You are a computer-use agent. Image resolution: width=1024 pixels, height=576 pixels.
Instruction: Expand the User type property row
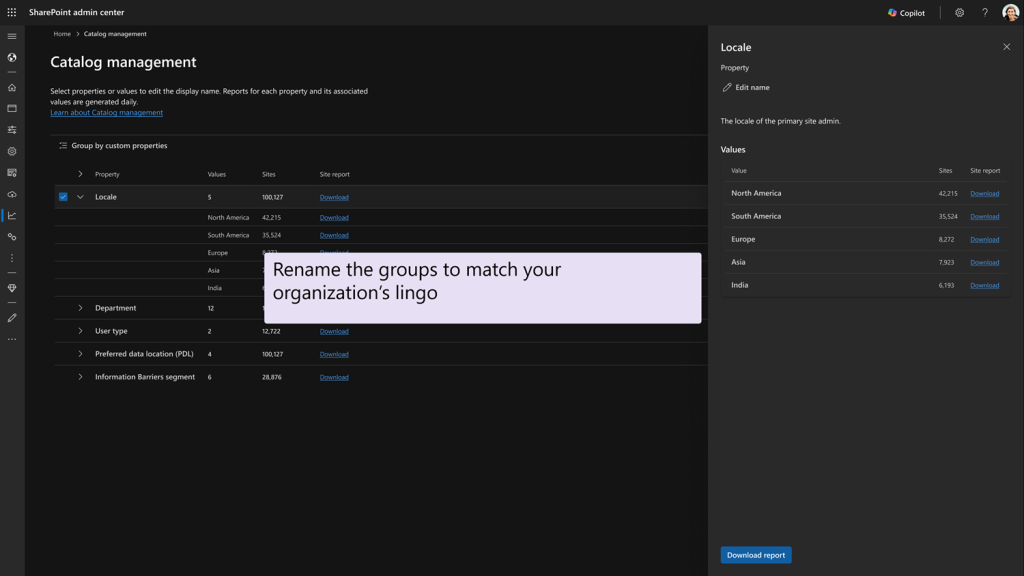(x=80, y=331)
